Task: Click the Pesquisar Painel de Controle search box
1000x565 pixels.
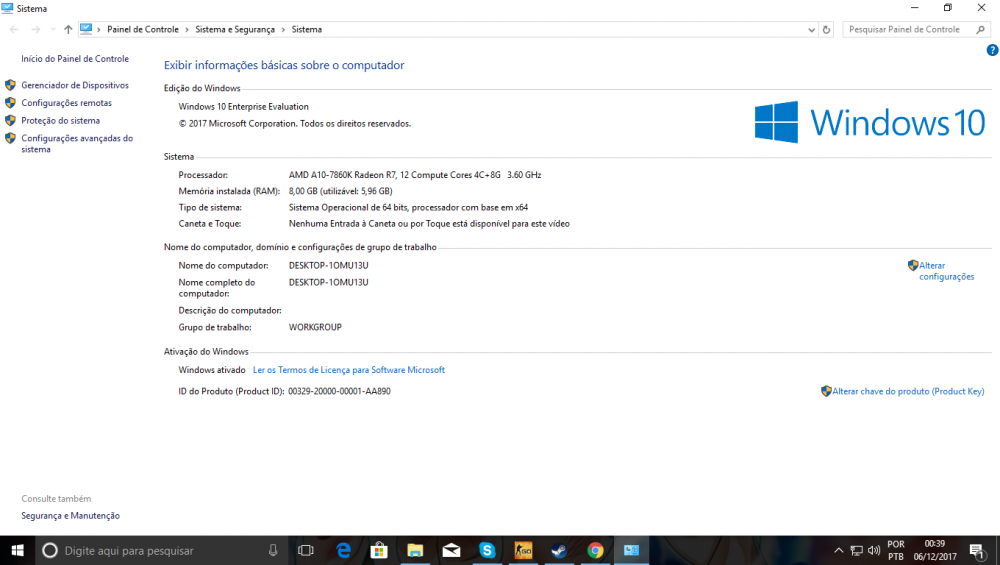Action: [x=910, y=30]
